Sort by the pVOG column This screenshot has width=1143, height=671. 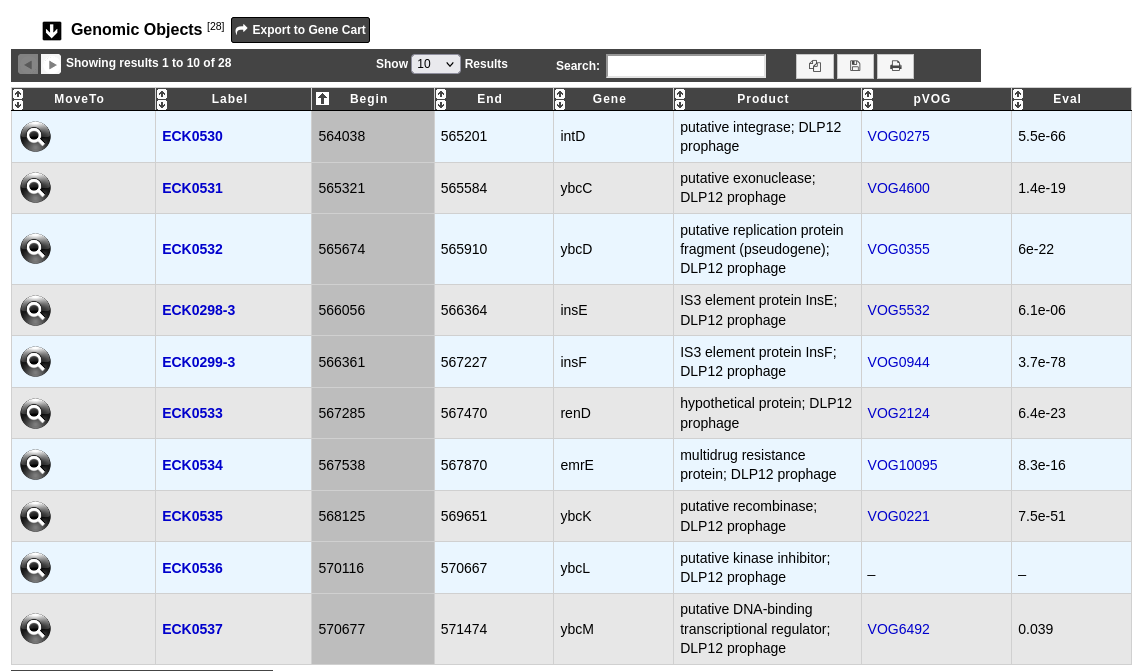(x=936, y=99)
